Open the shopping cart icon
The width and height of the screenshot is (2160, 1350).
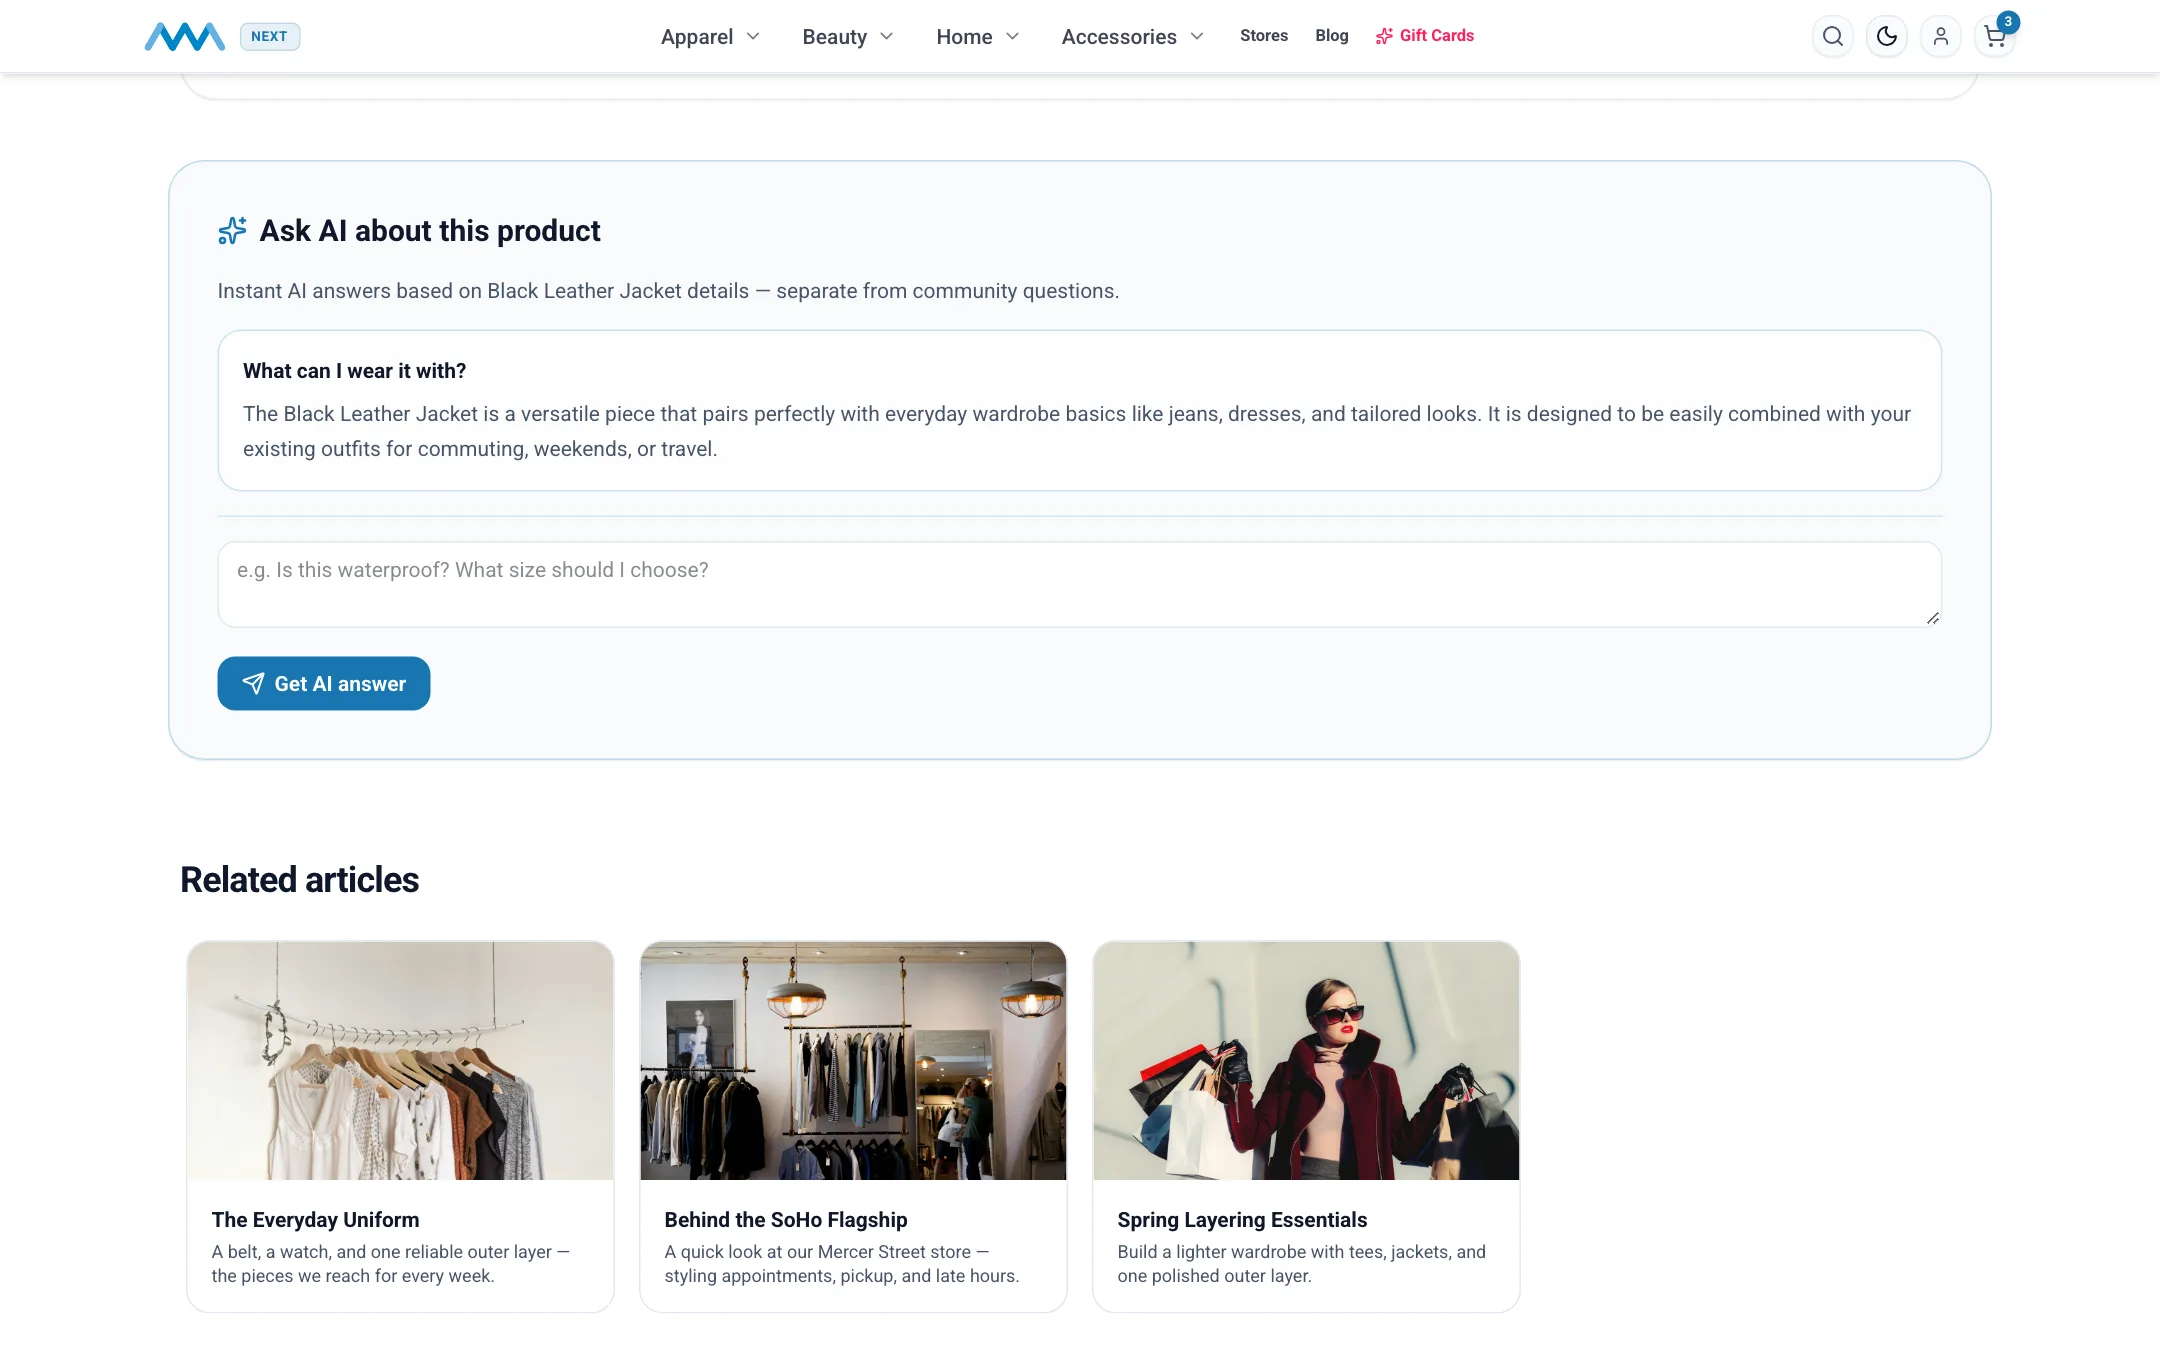pyautogui.click(x=1994, y=37)
